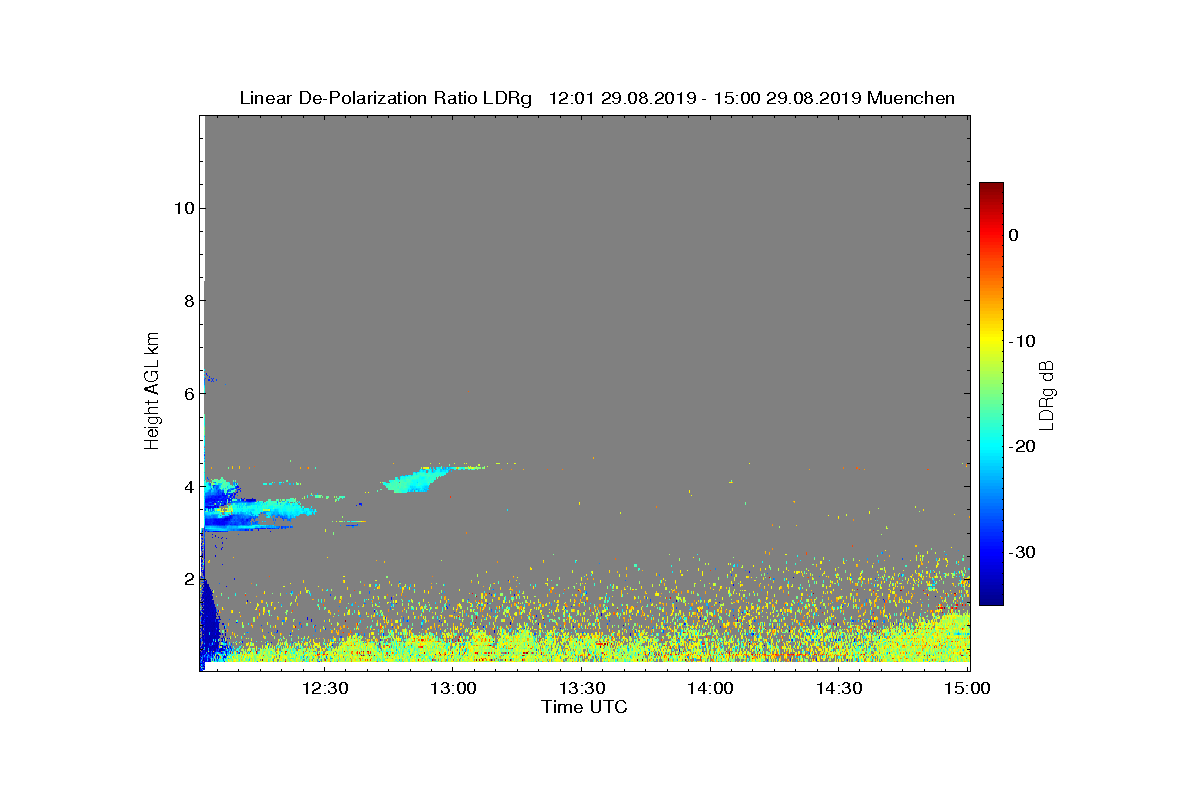
Task: Click the dark blue bottom of the colorbar
Action: pyautogui.click(x=991, y=595)
